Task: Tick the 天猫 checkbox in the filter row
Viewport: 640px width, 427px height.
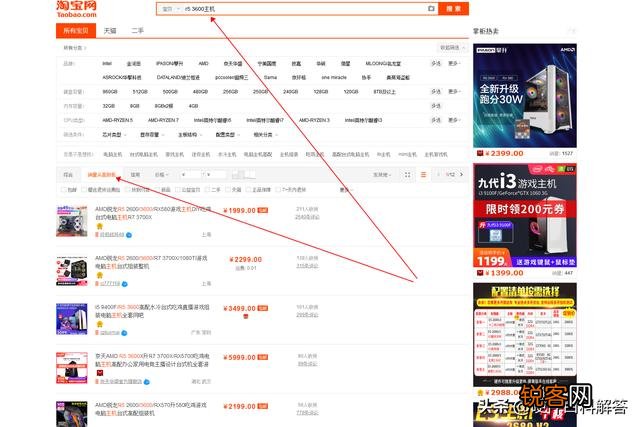Action: [x=228, y=189]
